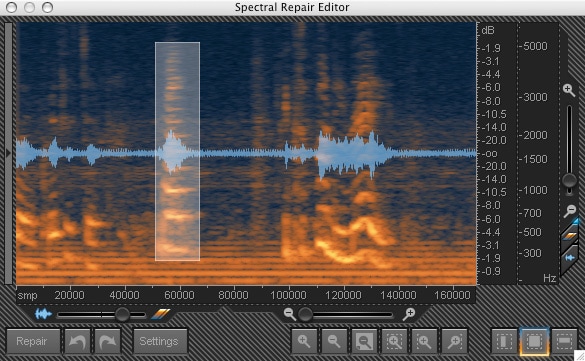Click the 140000 sample mark on ruler
Viewport: 585px width, 361px height.
coord(398,295)
